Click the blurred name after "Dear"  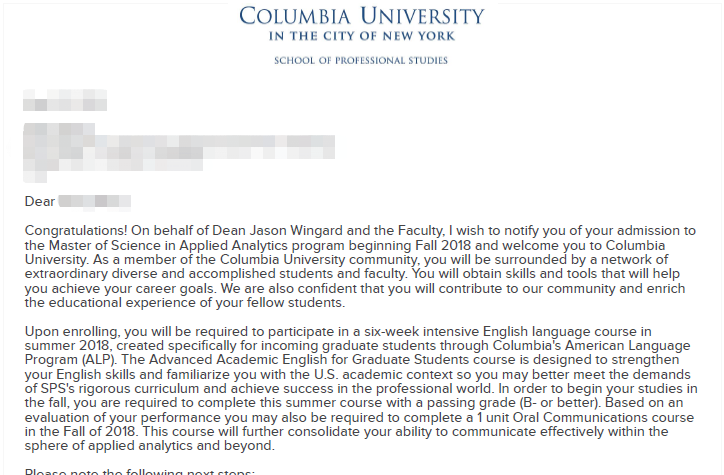pos(95,202)
